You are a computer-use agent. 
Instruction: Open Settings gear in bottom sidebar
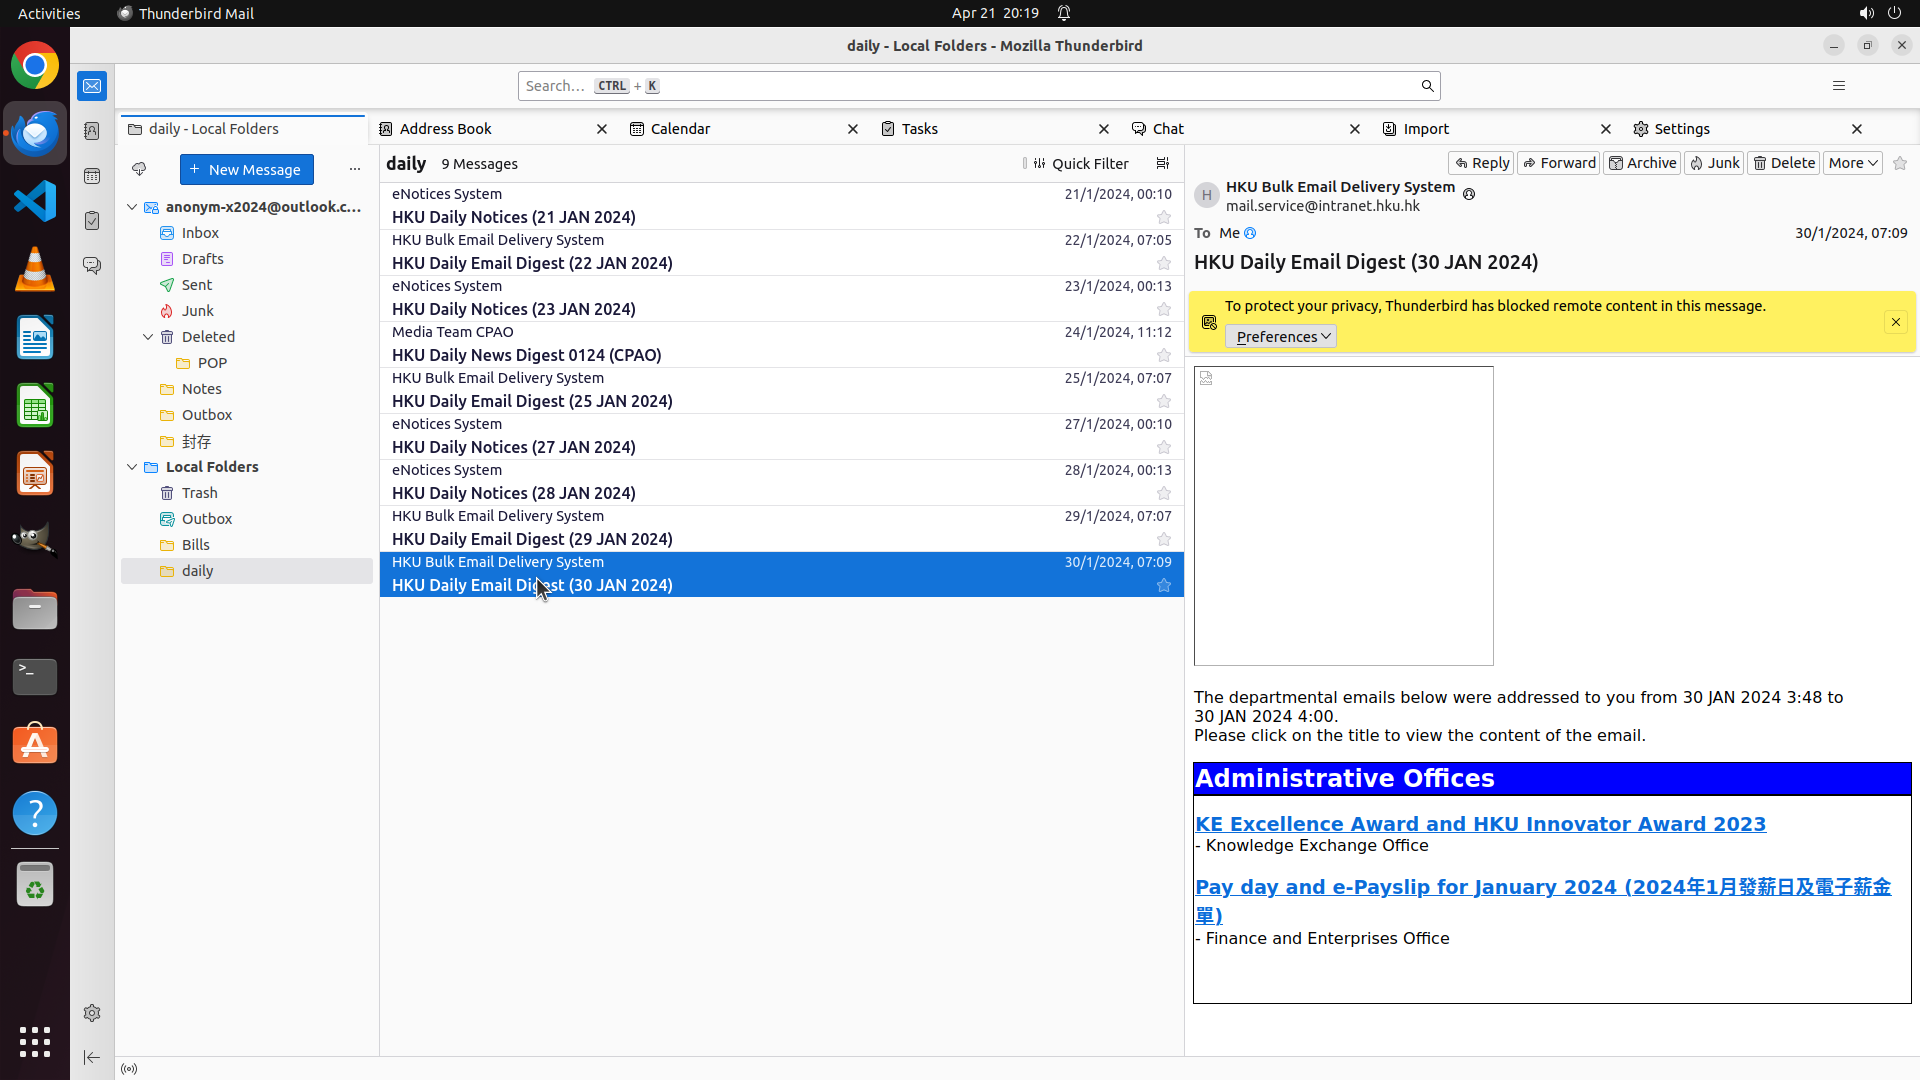tap(92, 1013)
